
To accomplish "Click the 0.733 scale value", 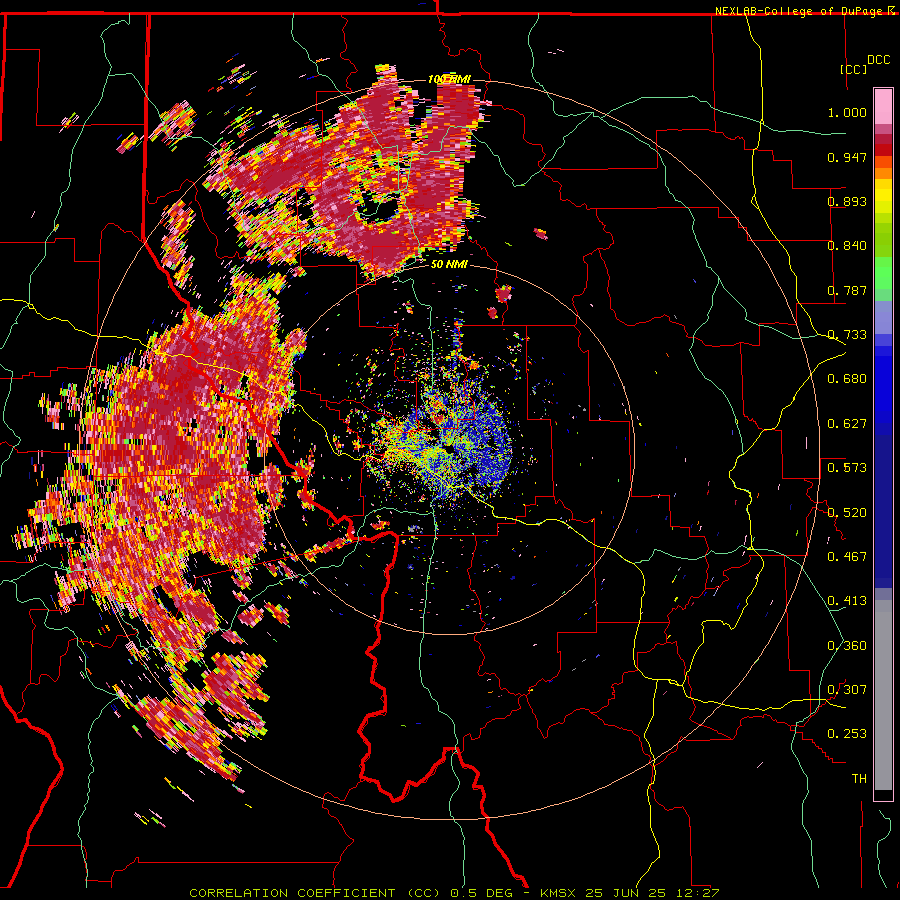I will coord(847,335).
